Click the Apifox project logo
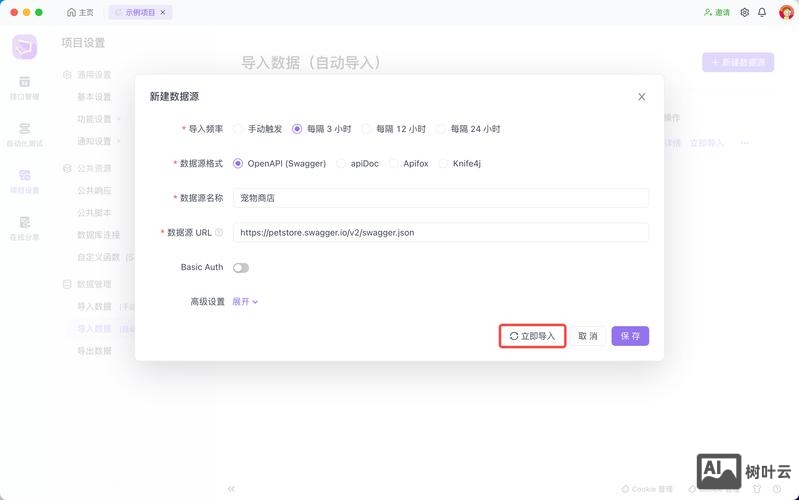This screenshot has width=799, height=500. point(24,47)
